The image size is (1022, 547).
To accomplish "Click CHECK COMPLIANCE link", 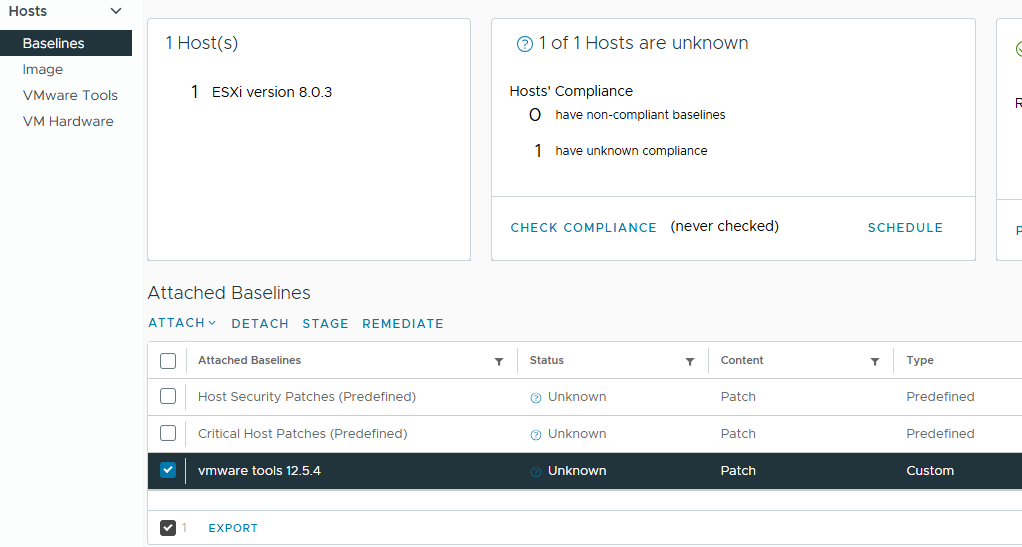I will [583, 228].
